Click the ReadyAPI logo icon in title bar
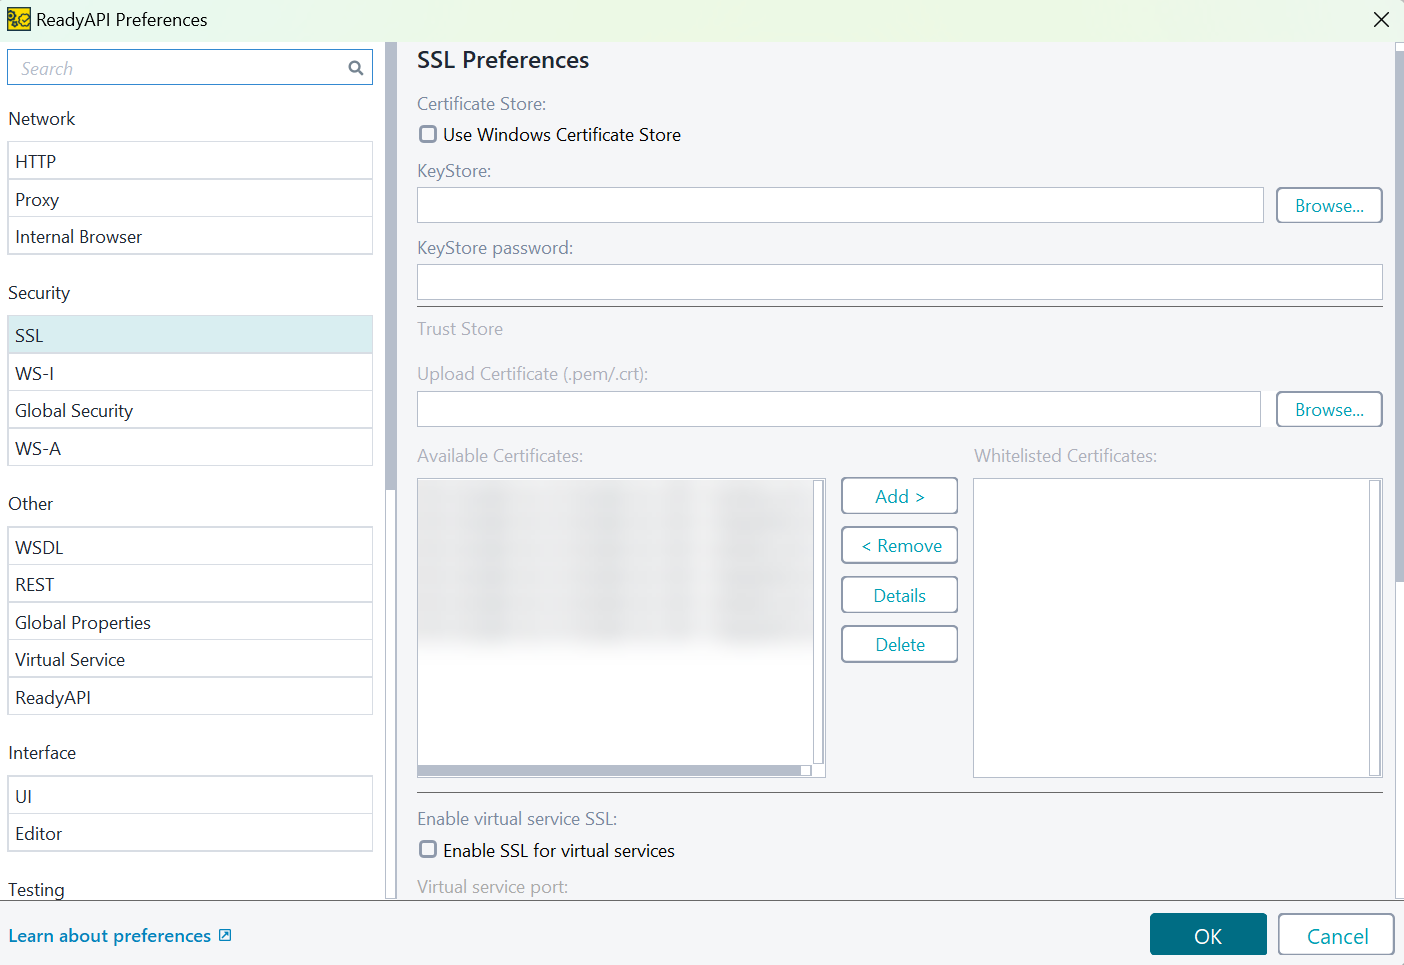Image resolution: width=1404 pixels, height=965 pixels. click(18, 19)
